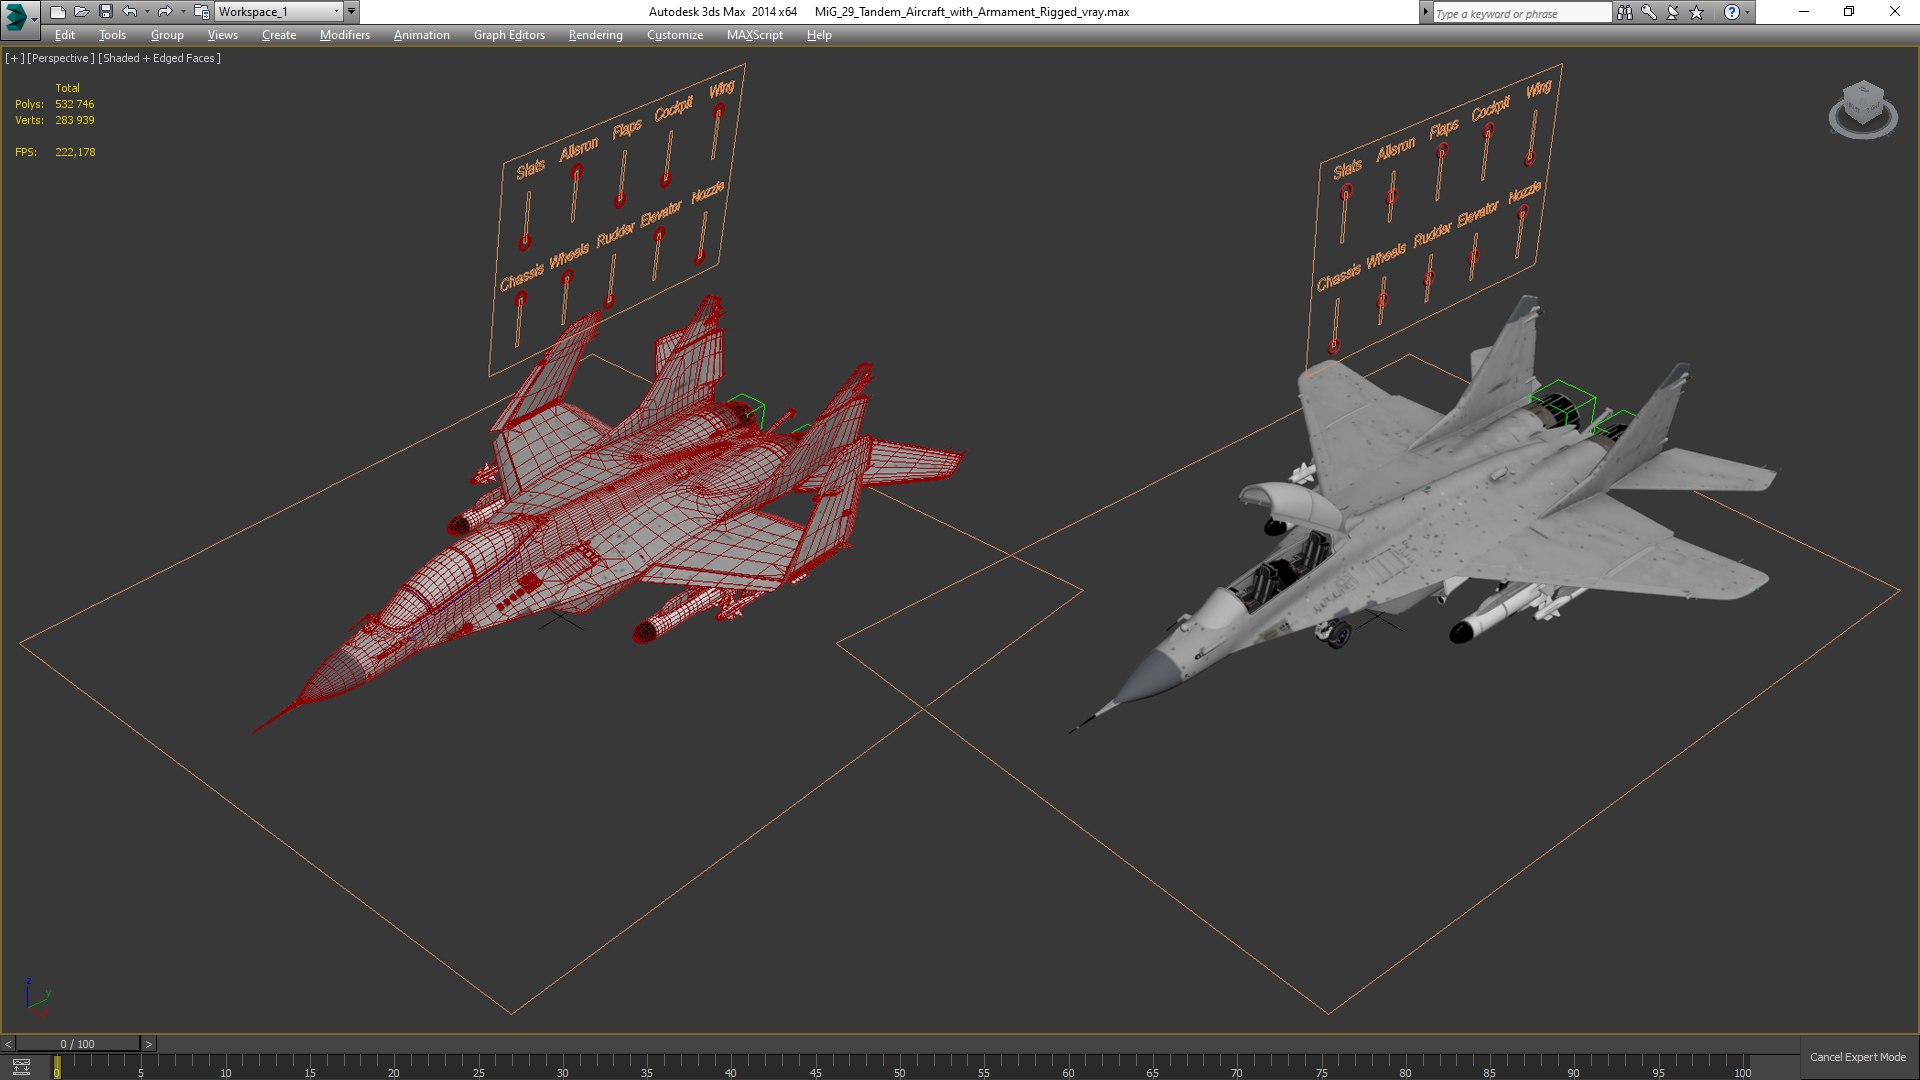Click the Project Folder icon in quick access toolbar

coord(201,12)
